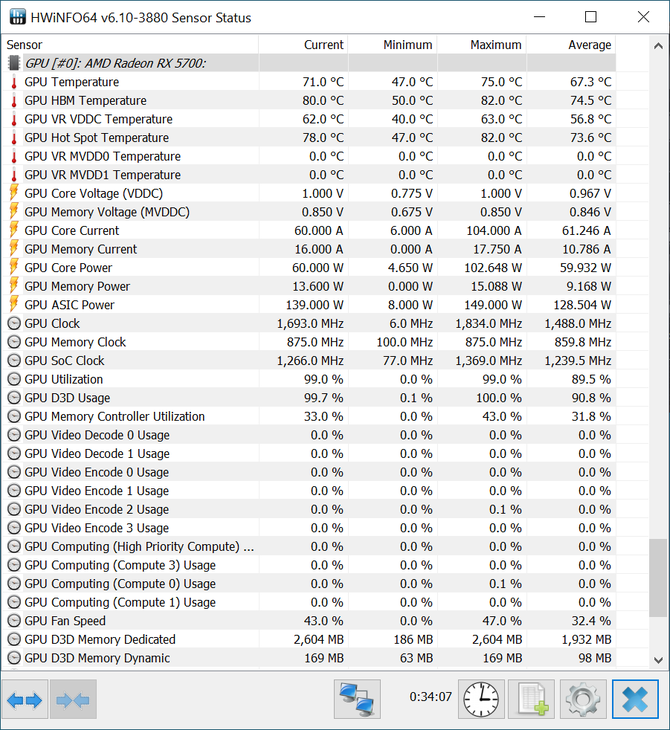
Task: Select the GPU [#0]: AMD Radeon RX 5700 header row
Action: point(309,63)
